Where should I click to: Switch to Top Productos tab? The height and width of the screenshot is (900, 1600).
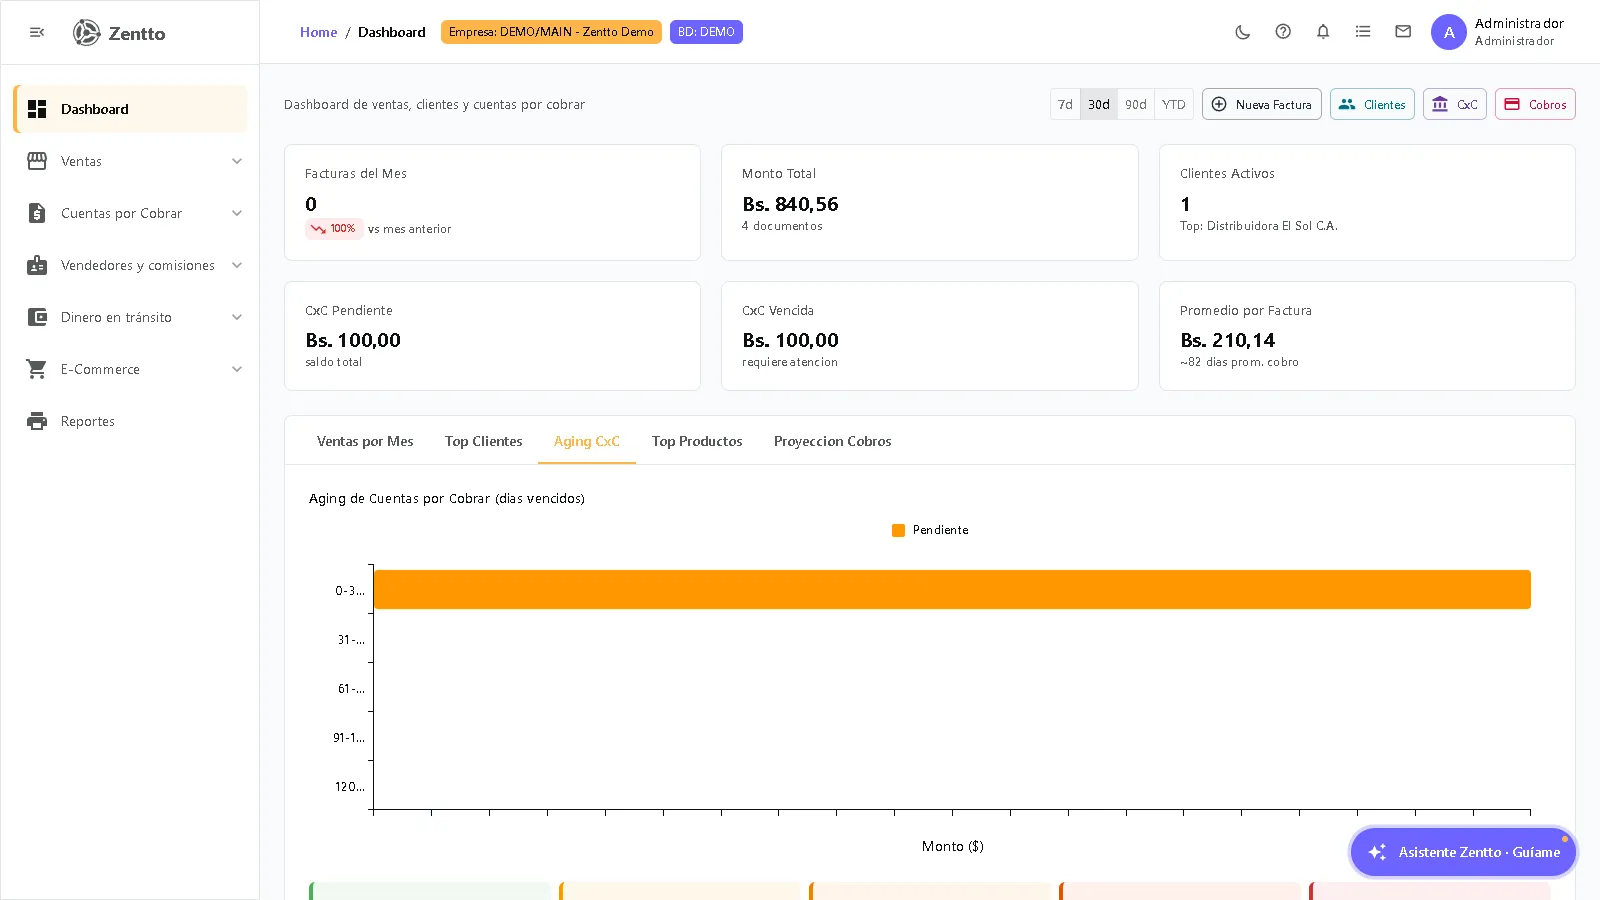click(697, 441)
